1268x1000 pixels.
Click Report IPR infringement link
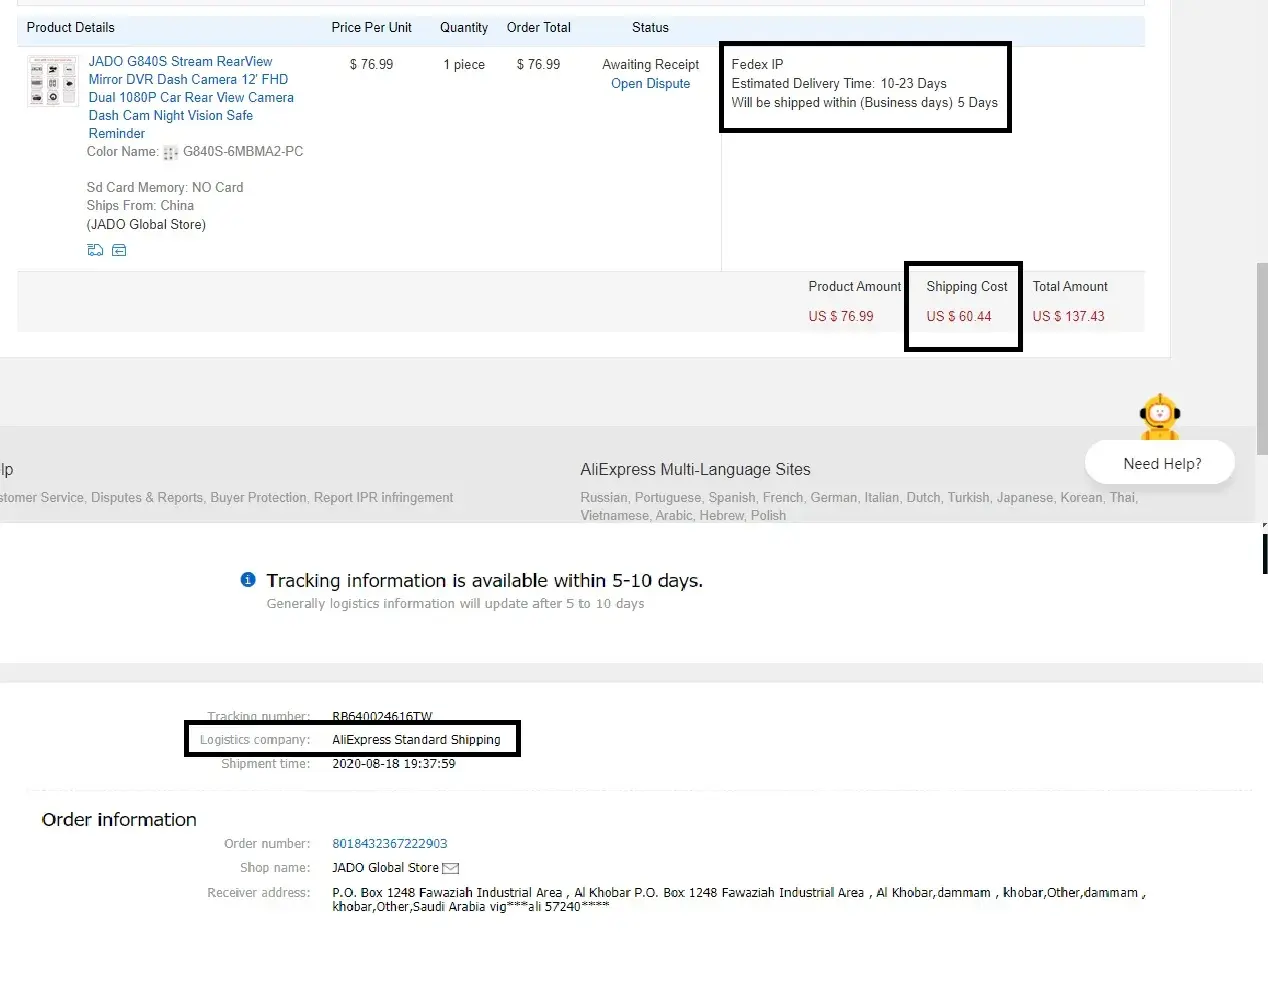click(x=383, y=497)
